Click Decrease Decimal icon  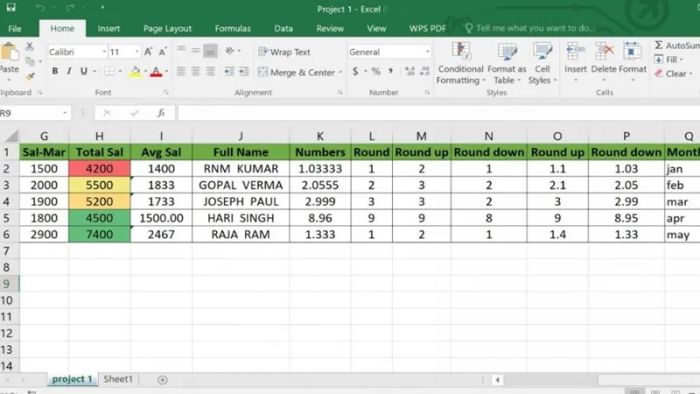[x=425, y=71]
